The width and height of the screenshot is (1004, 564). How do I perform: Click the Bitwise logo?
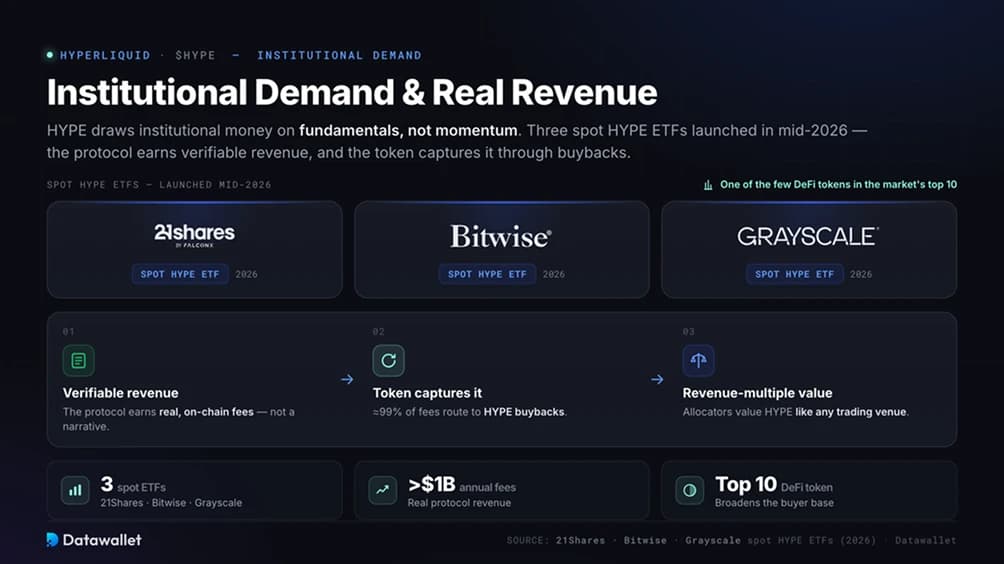coord(501,236)
